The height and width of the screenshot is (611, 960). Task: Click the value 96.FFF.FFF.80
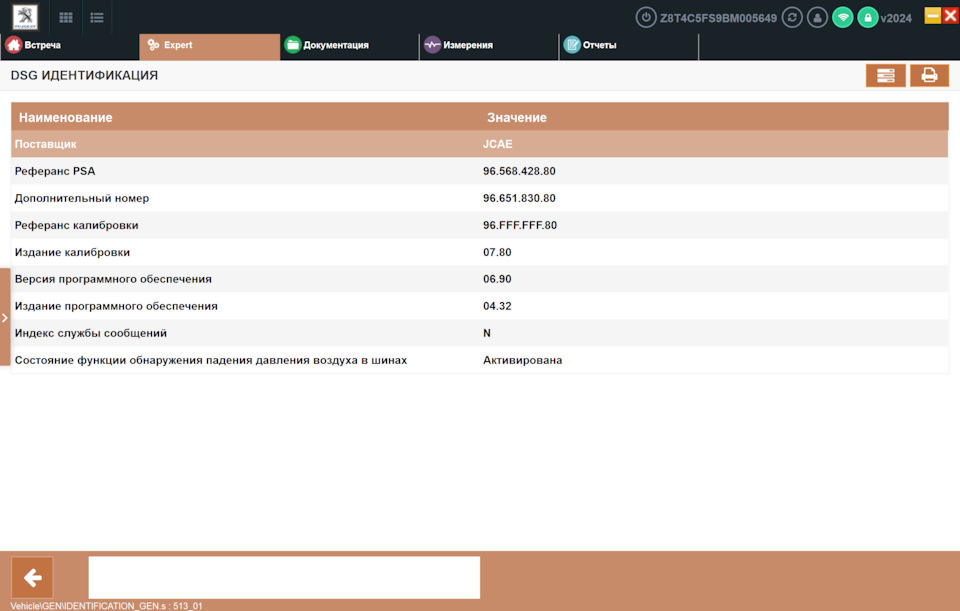tap(520, 225)
